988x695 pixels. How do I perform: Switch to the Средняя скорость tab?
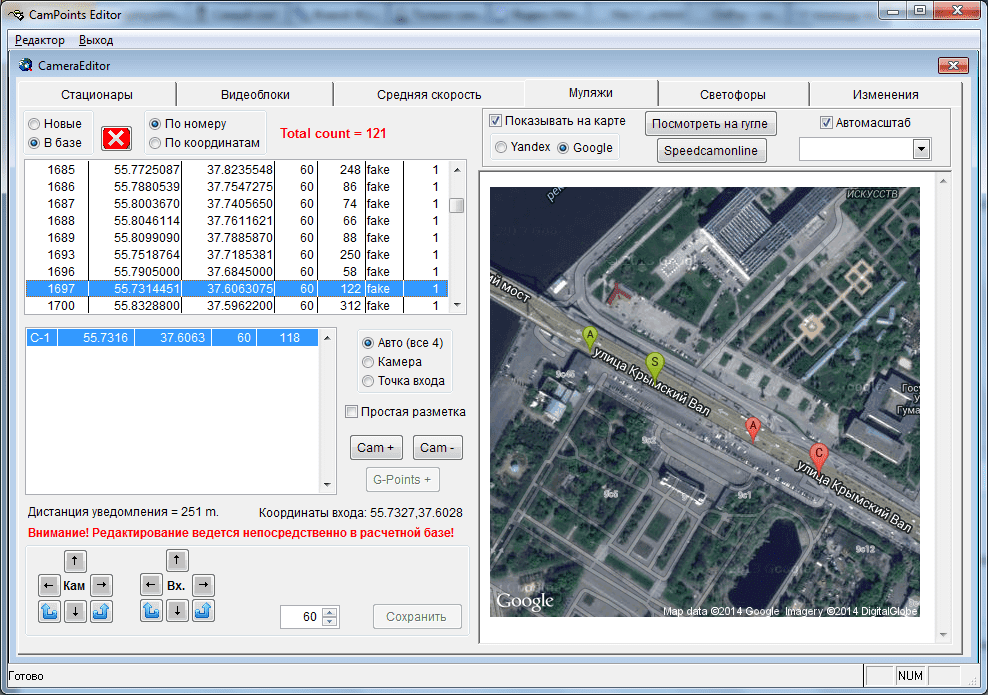pyautogui.click(x=429, y=95)
